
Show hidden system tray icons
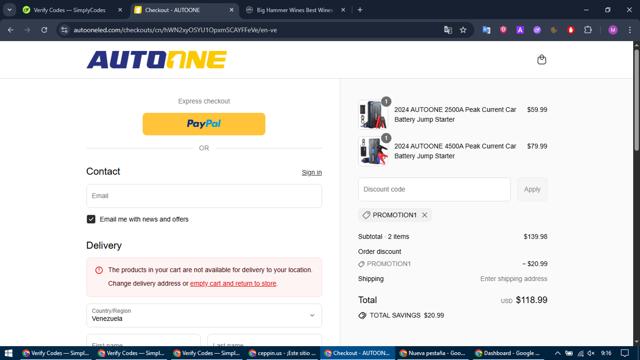click(558, 353)
